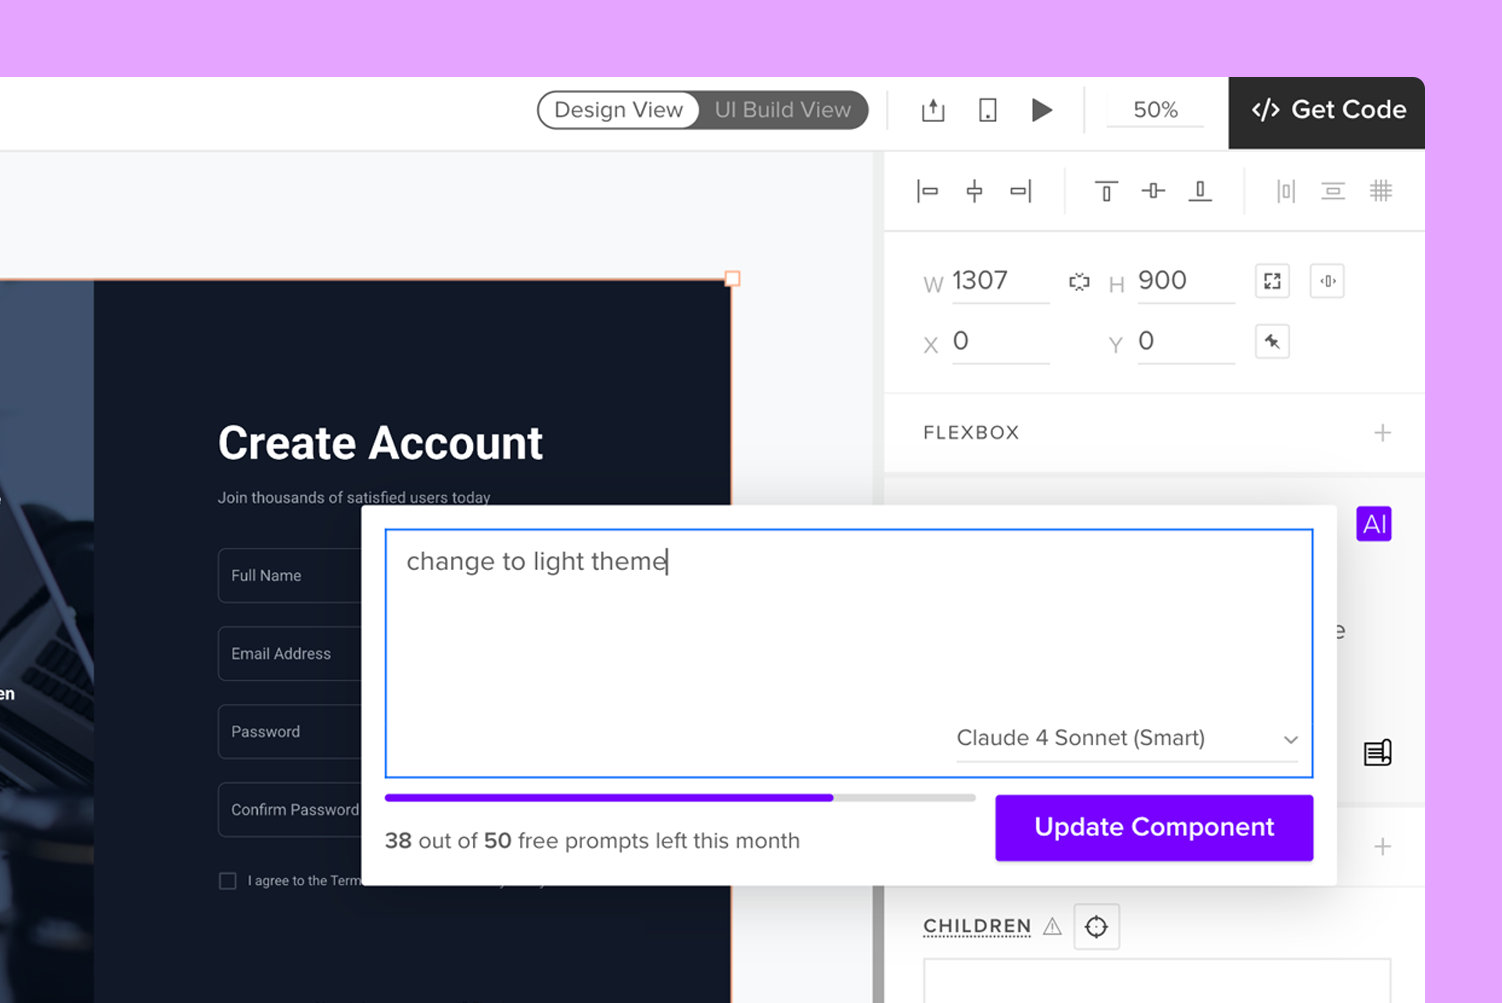The width and height of the screenshot is (1502, 1003).
Task: Switch to UI Build View
Action: tap(783, 110)
